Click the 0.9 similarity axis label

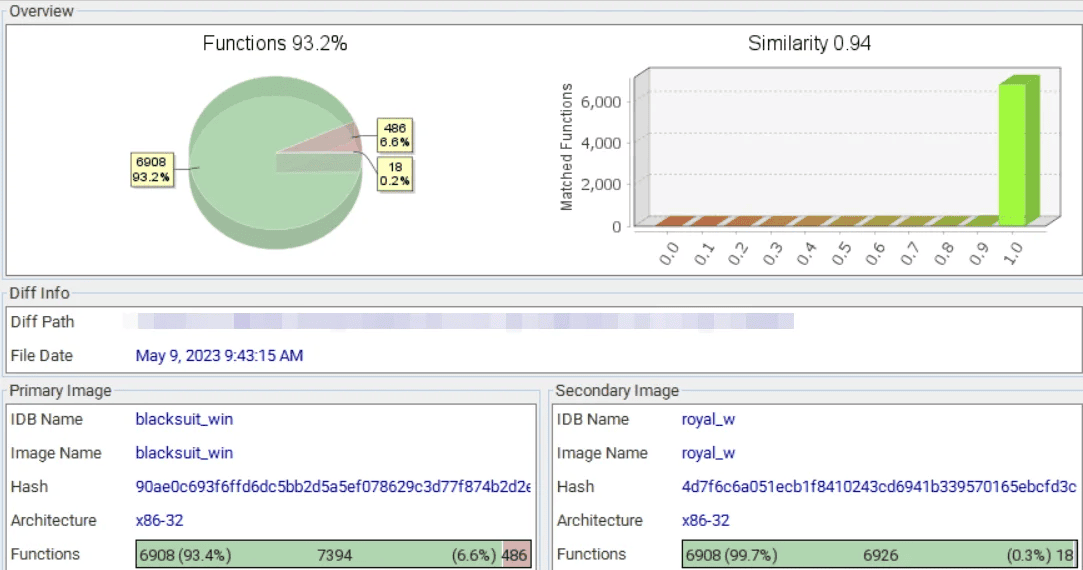tap(979, 254)
